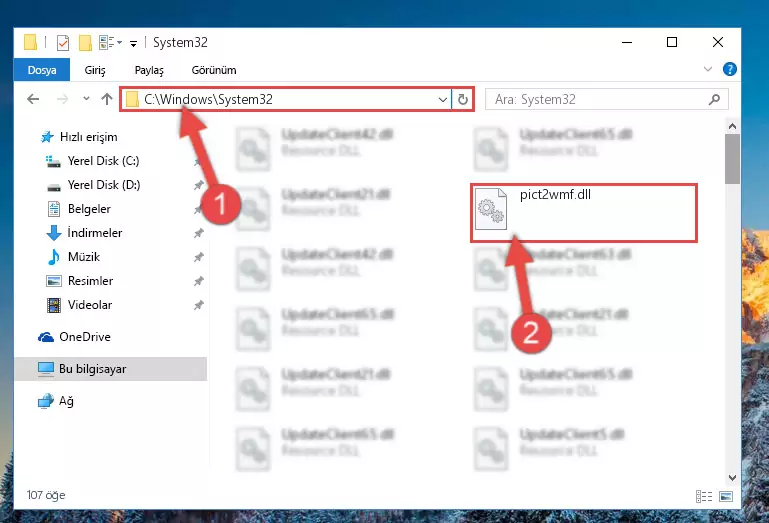Click the search magnifier icon
This screenshot has height=523, width=769.
715,100
